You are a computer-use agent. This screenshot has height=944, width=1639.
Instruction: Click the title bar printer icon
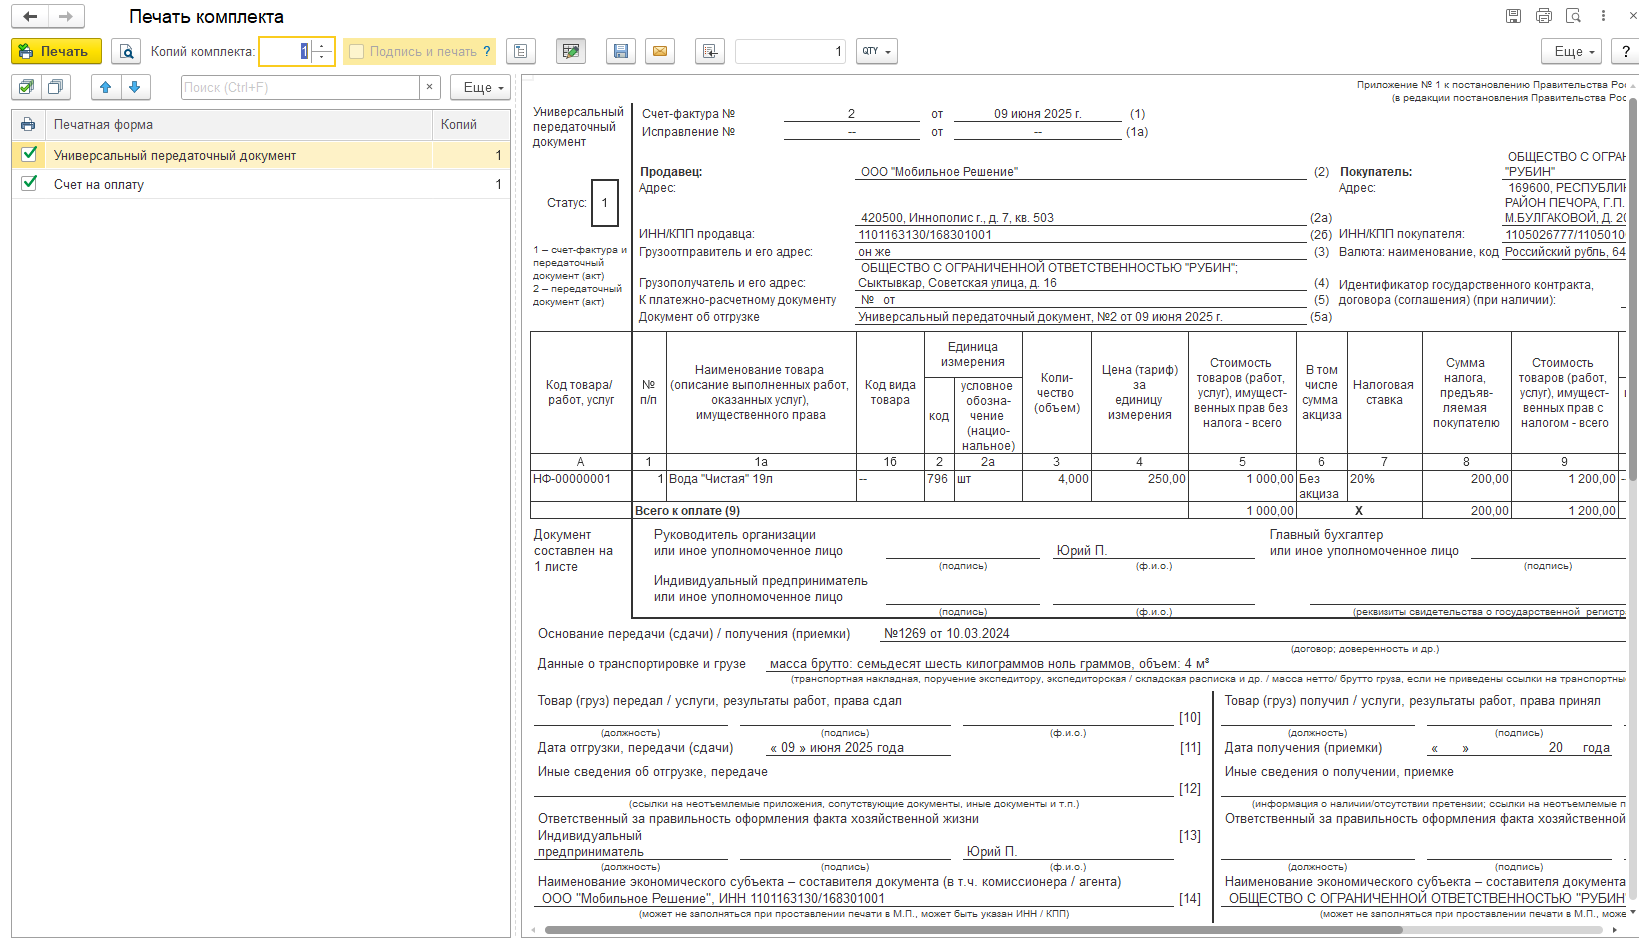(x=1544, y=16)
